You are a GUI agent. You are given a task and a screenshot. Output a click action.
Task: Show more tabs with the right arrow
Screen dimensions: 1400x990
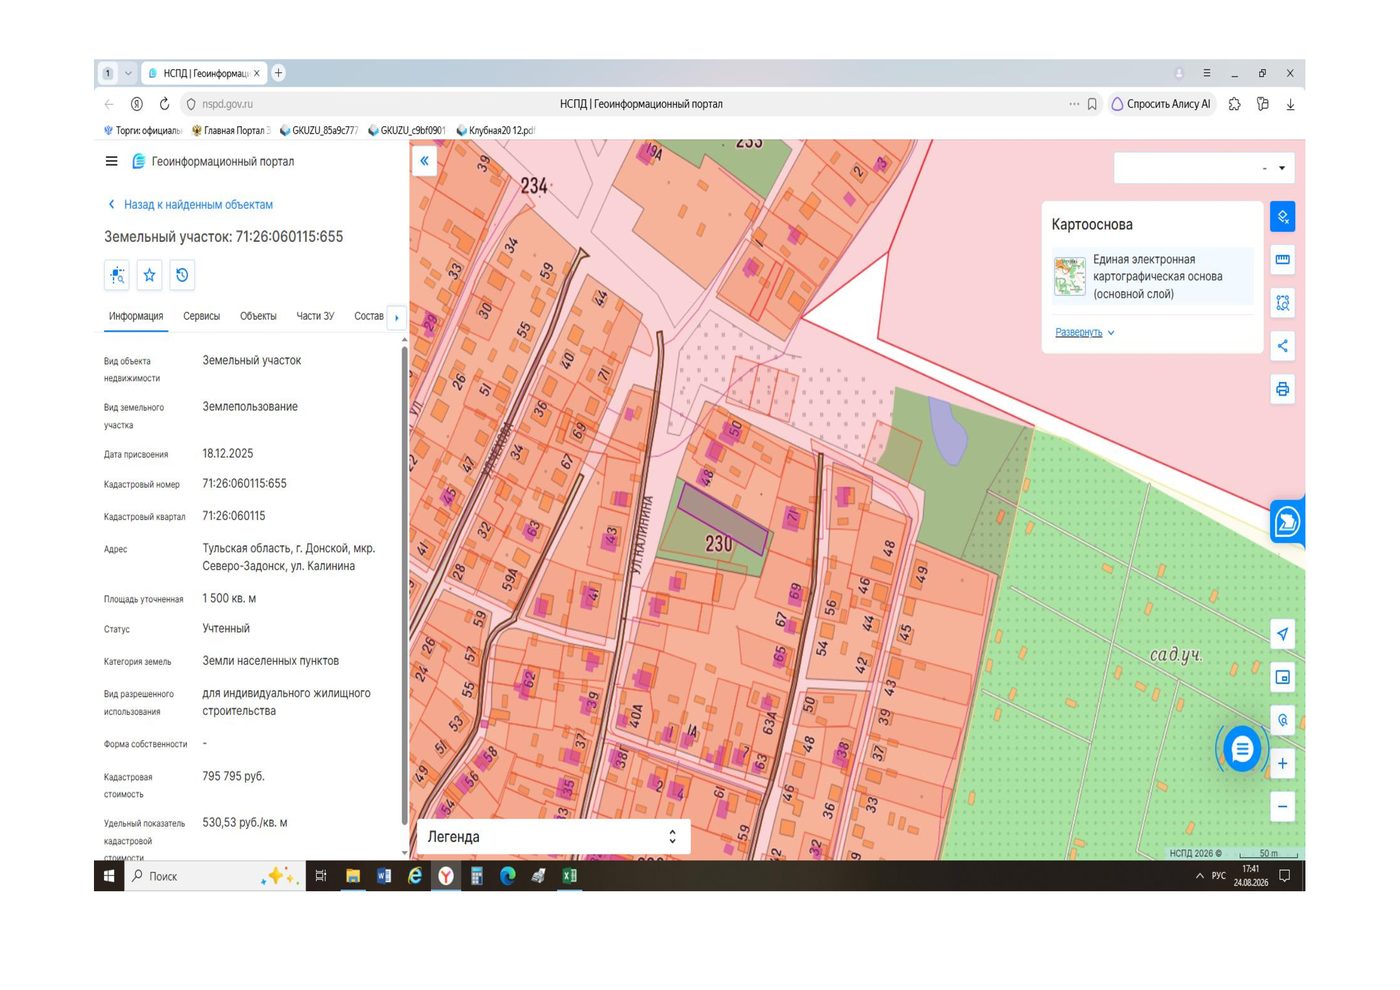point(397,317)
